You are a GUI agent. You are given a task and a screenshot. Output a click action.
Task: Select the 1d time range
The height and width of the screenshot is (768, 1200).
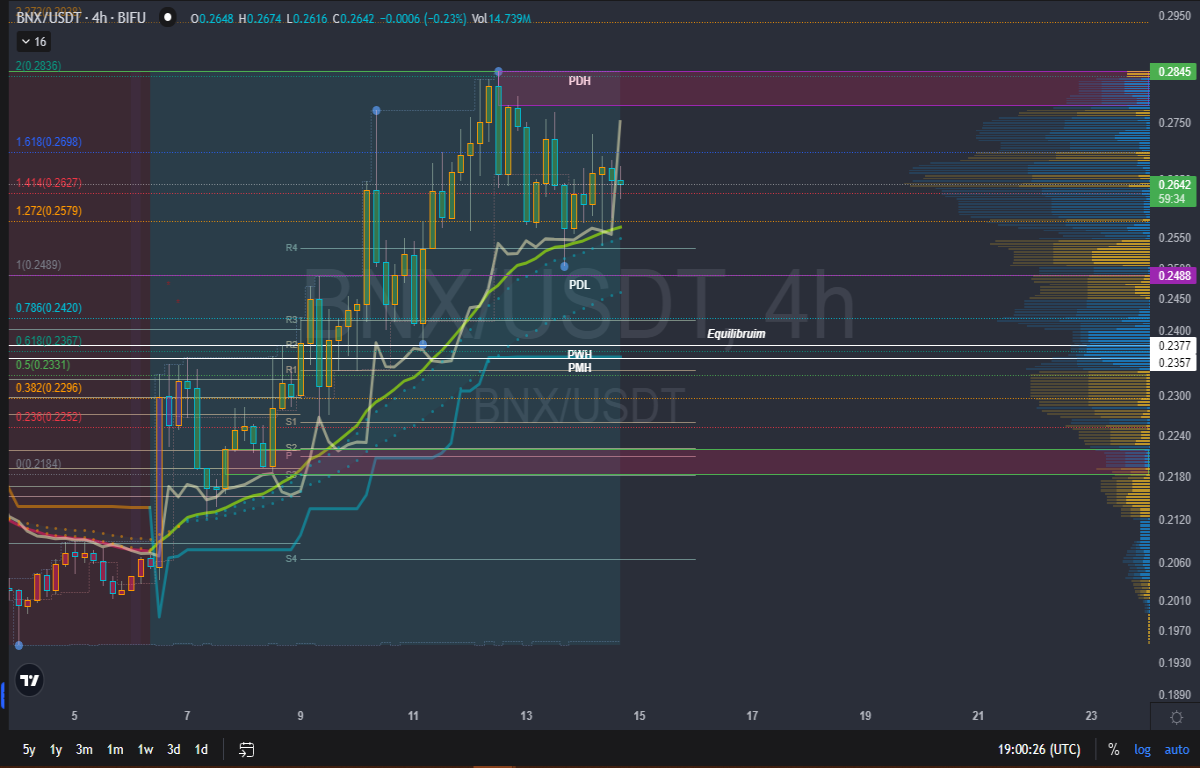click(201, 749)
